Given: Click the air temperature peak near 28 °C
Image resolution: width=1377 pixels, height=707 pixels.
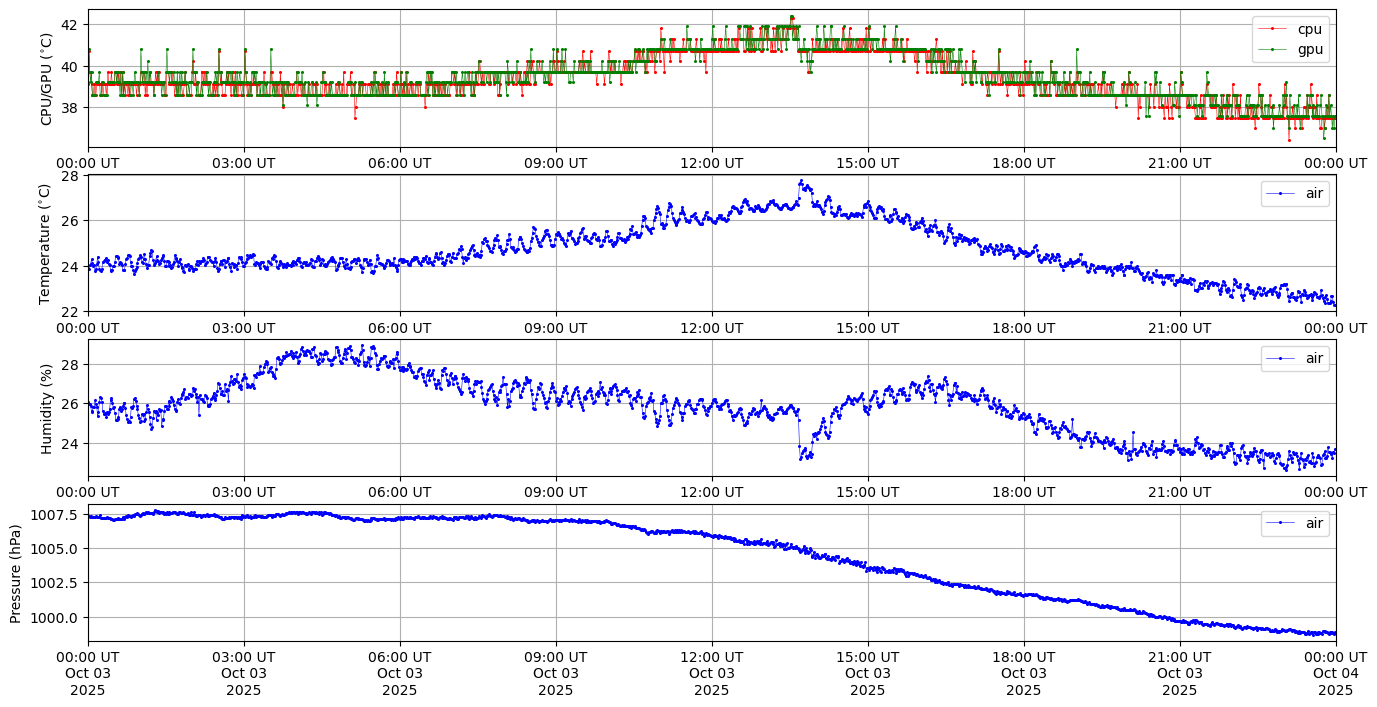Looking at the screenshot, I should pos(800,182).
